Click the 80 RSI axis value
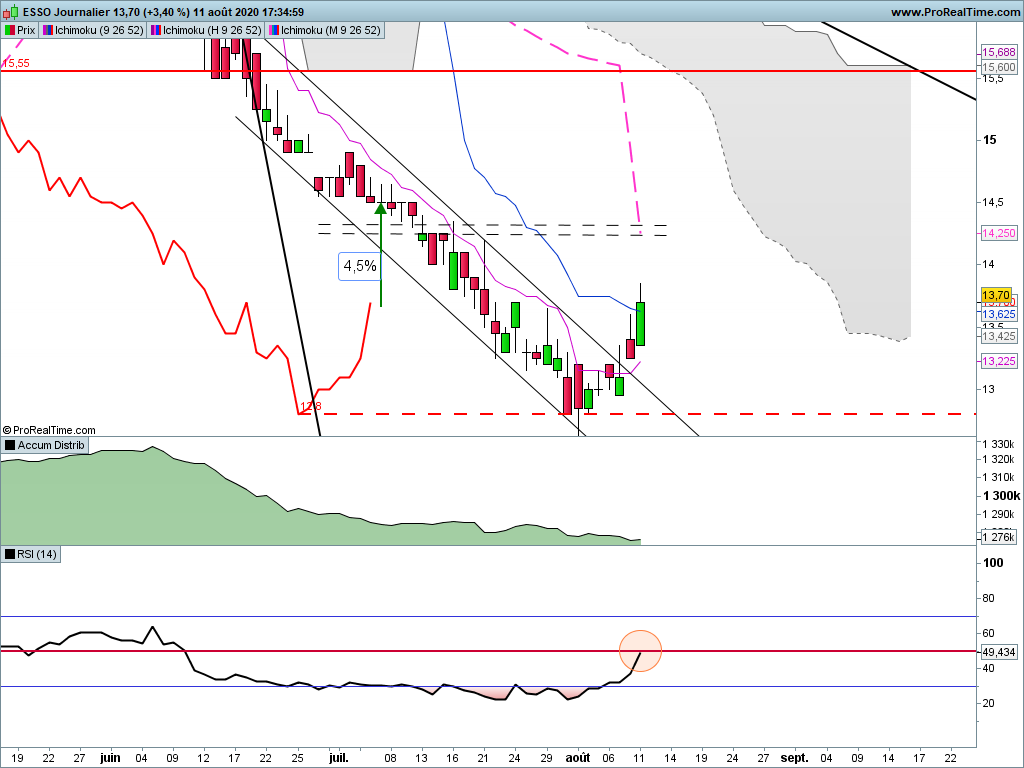Image resolution: width=1024 pixels, height=768 pixels. click(988, 598)
